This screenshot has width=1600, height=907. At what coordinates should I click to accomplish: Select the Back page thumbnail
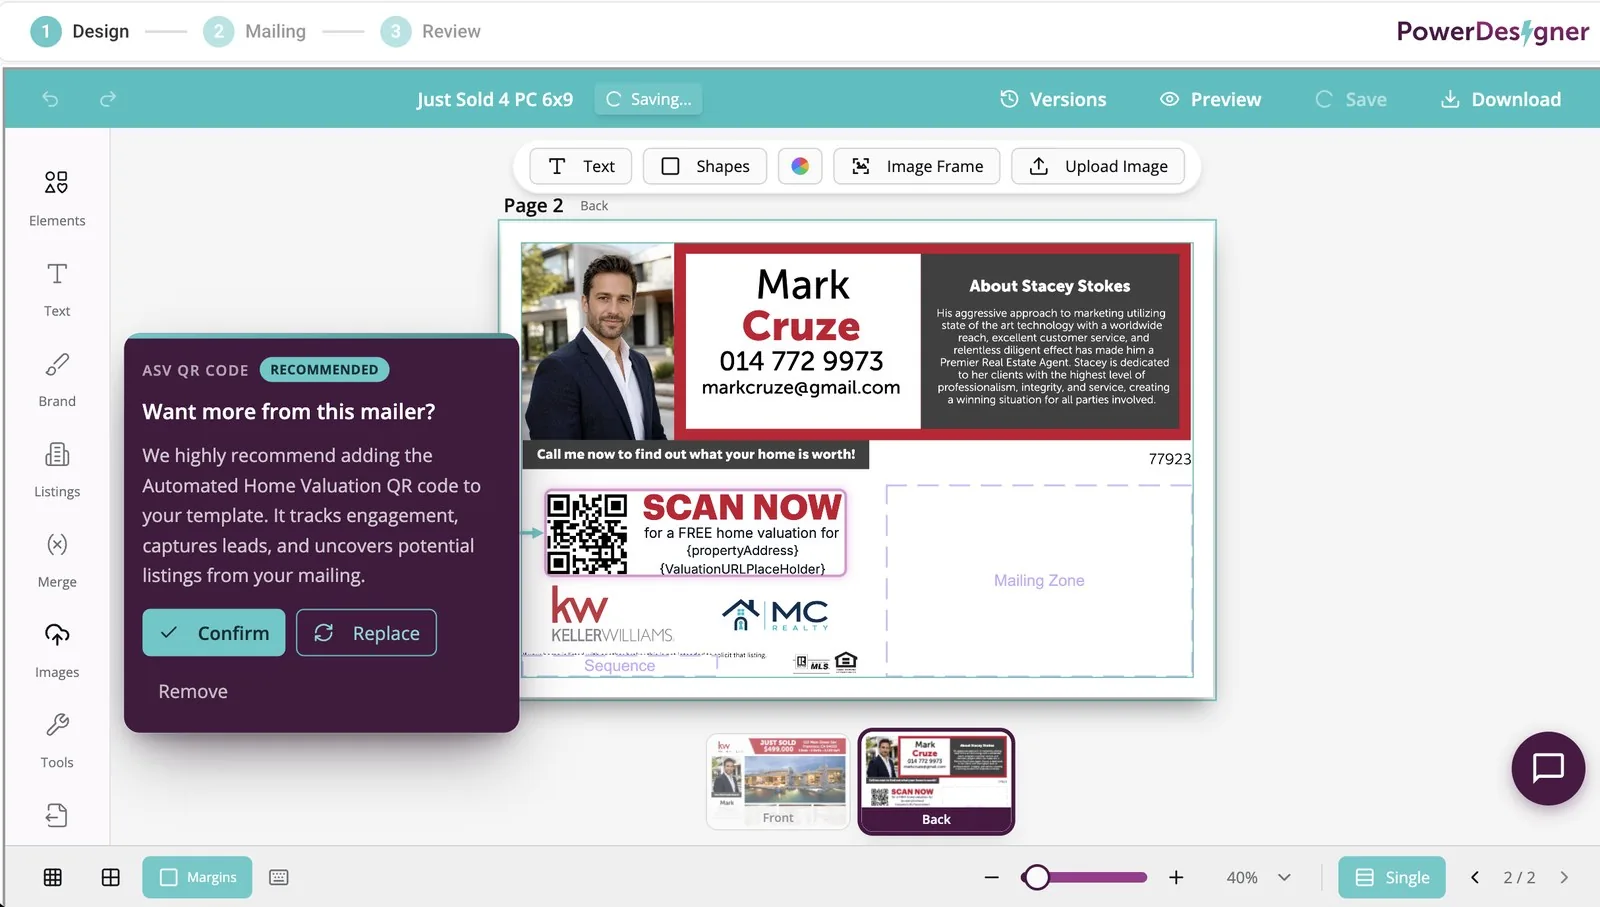(x=936, y=782)
